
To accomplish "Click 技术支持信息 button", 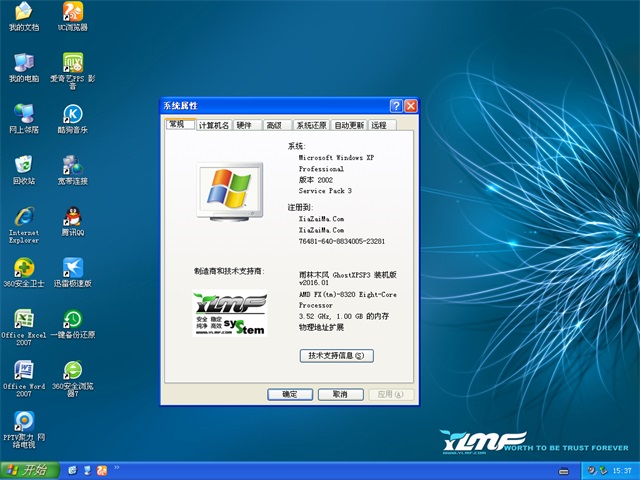I will point(336,355).
